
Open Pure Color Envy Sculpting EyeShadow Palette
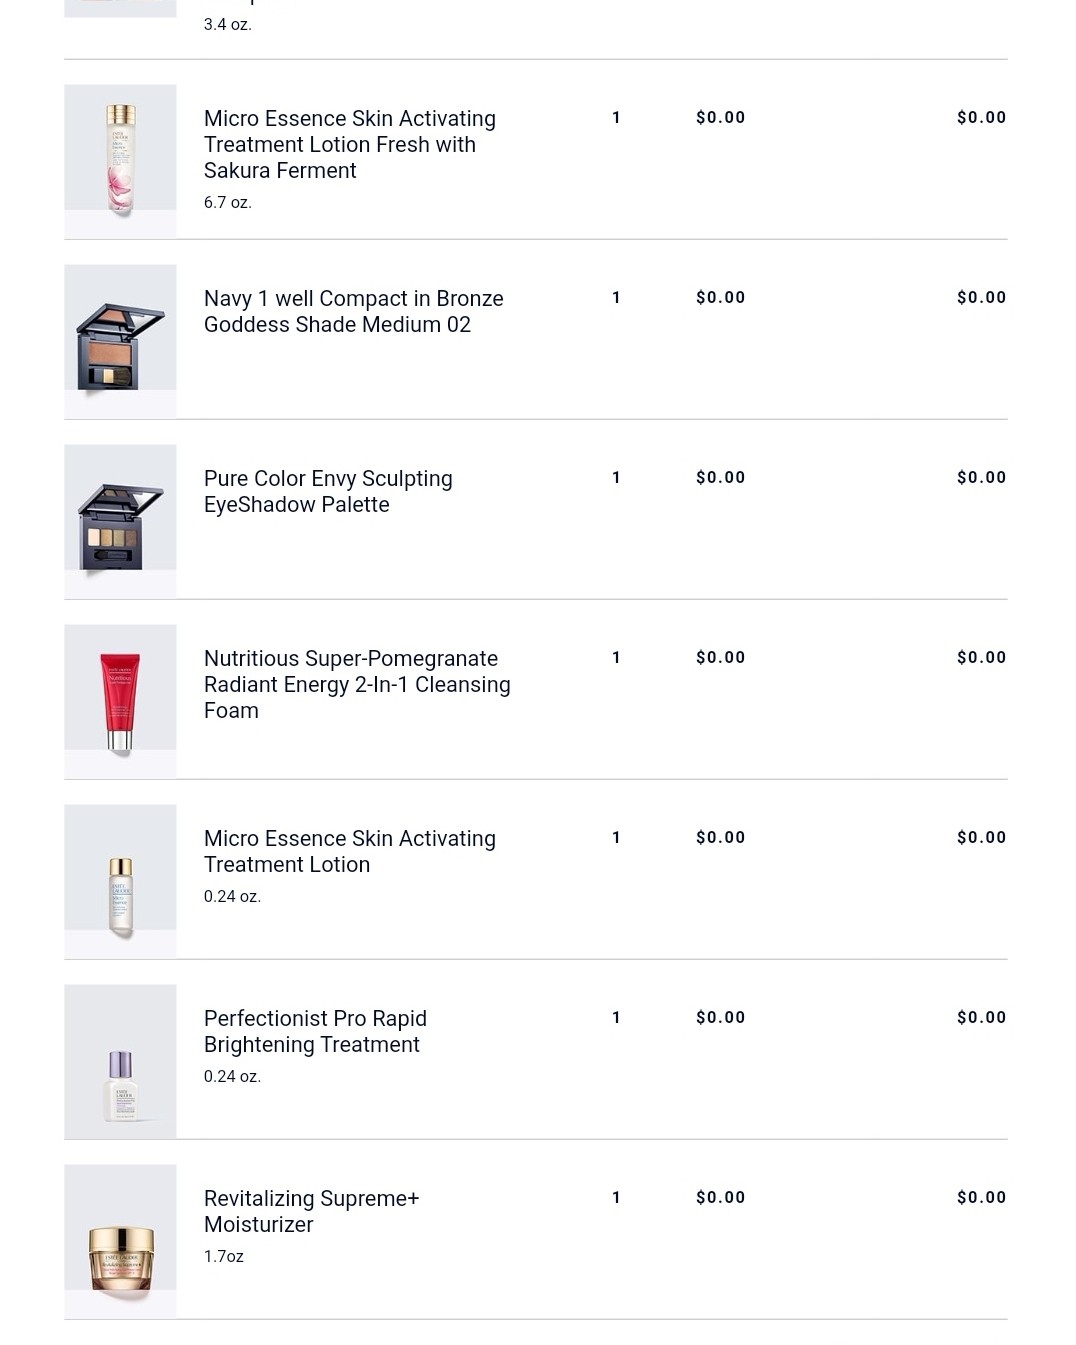coord(328,491)
